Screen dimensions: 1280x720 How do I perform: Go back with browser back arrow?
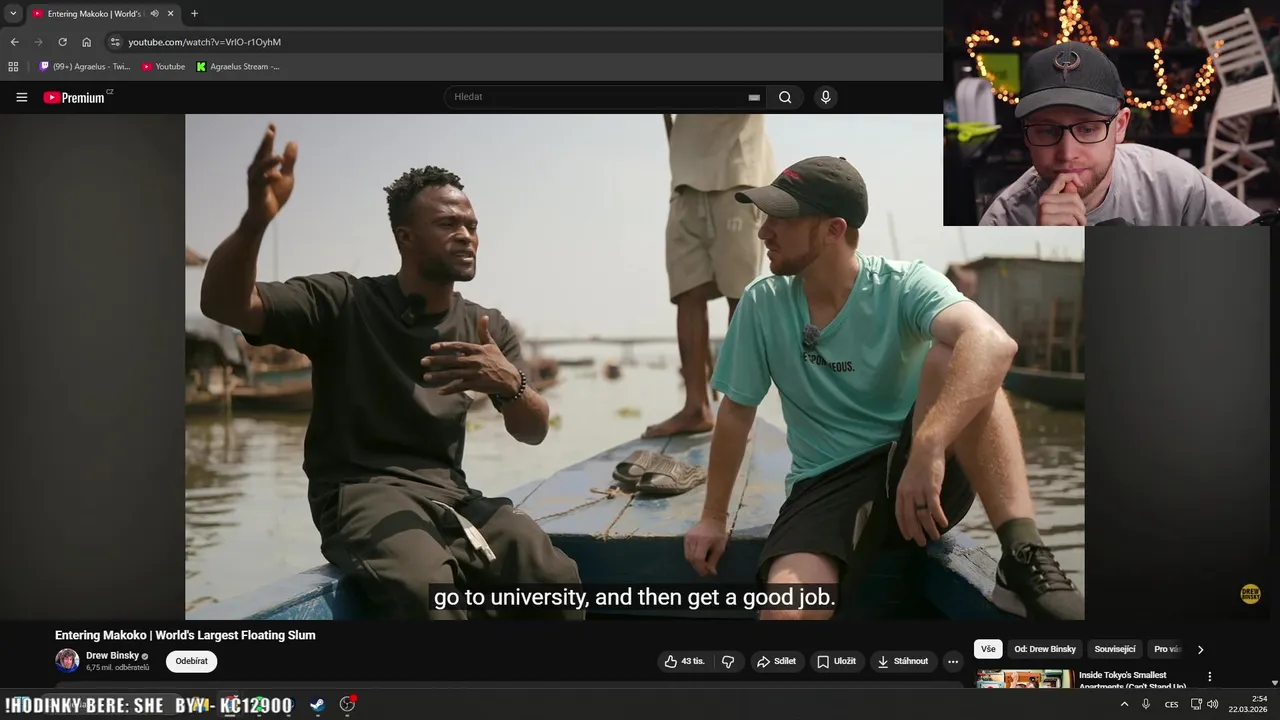[x=14, y=42]
